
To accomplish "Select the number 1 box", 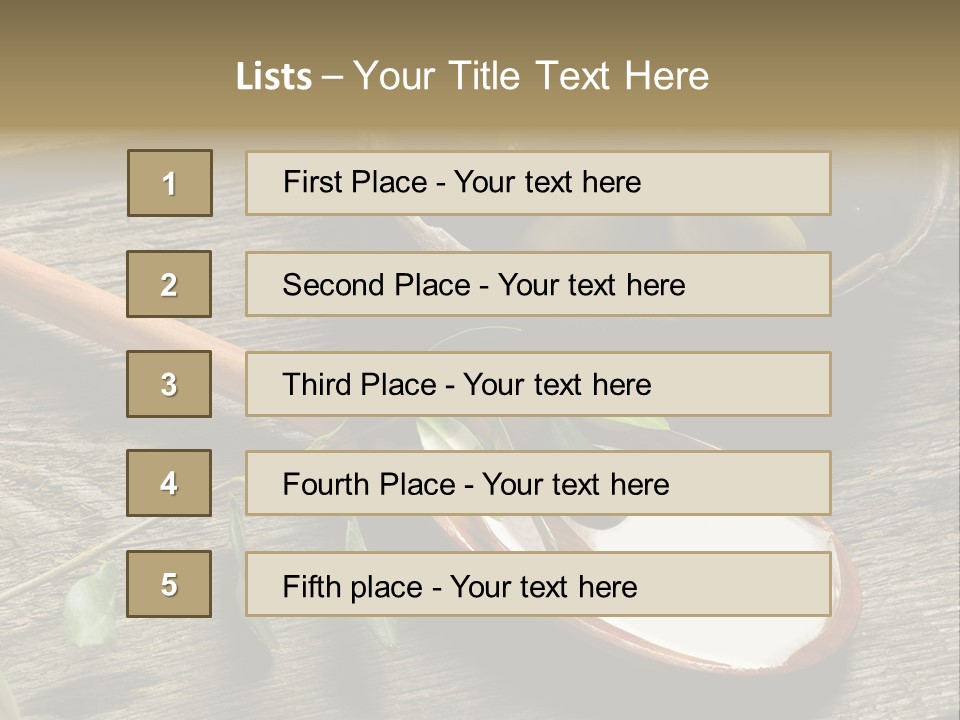I will point(169,183).
